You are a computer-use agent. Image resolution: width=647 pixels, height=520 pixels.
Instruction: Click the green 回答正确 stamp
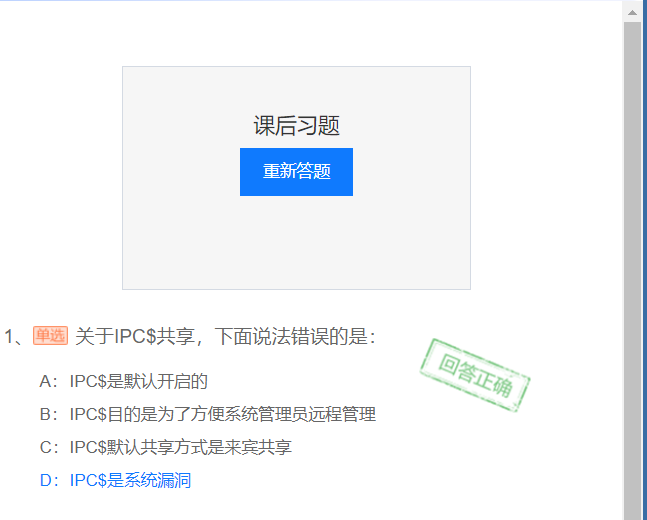pos(475,375)
